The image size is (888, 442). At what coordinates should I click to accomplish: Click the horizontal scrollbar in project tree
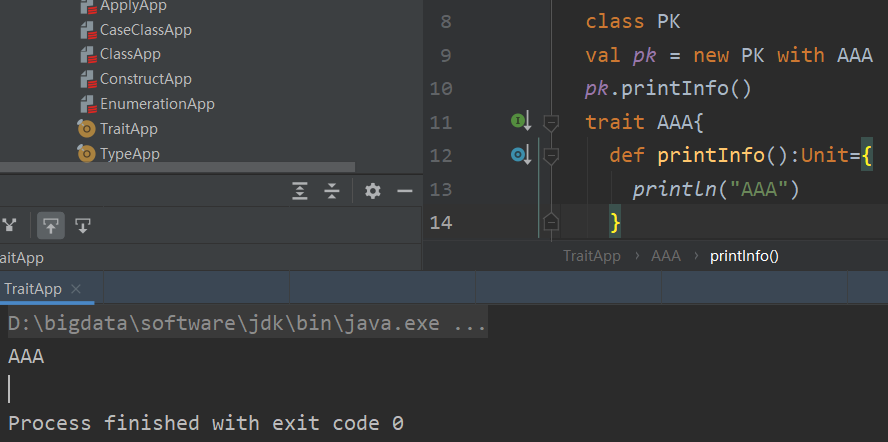point(177,167)
